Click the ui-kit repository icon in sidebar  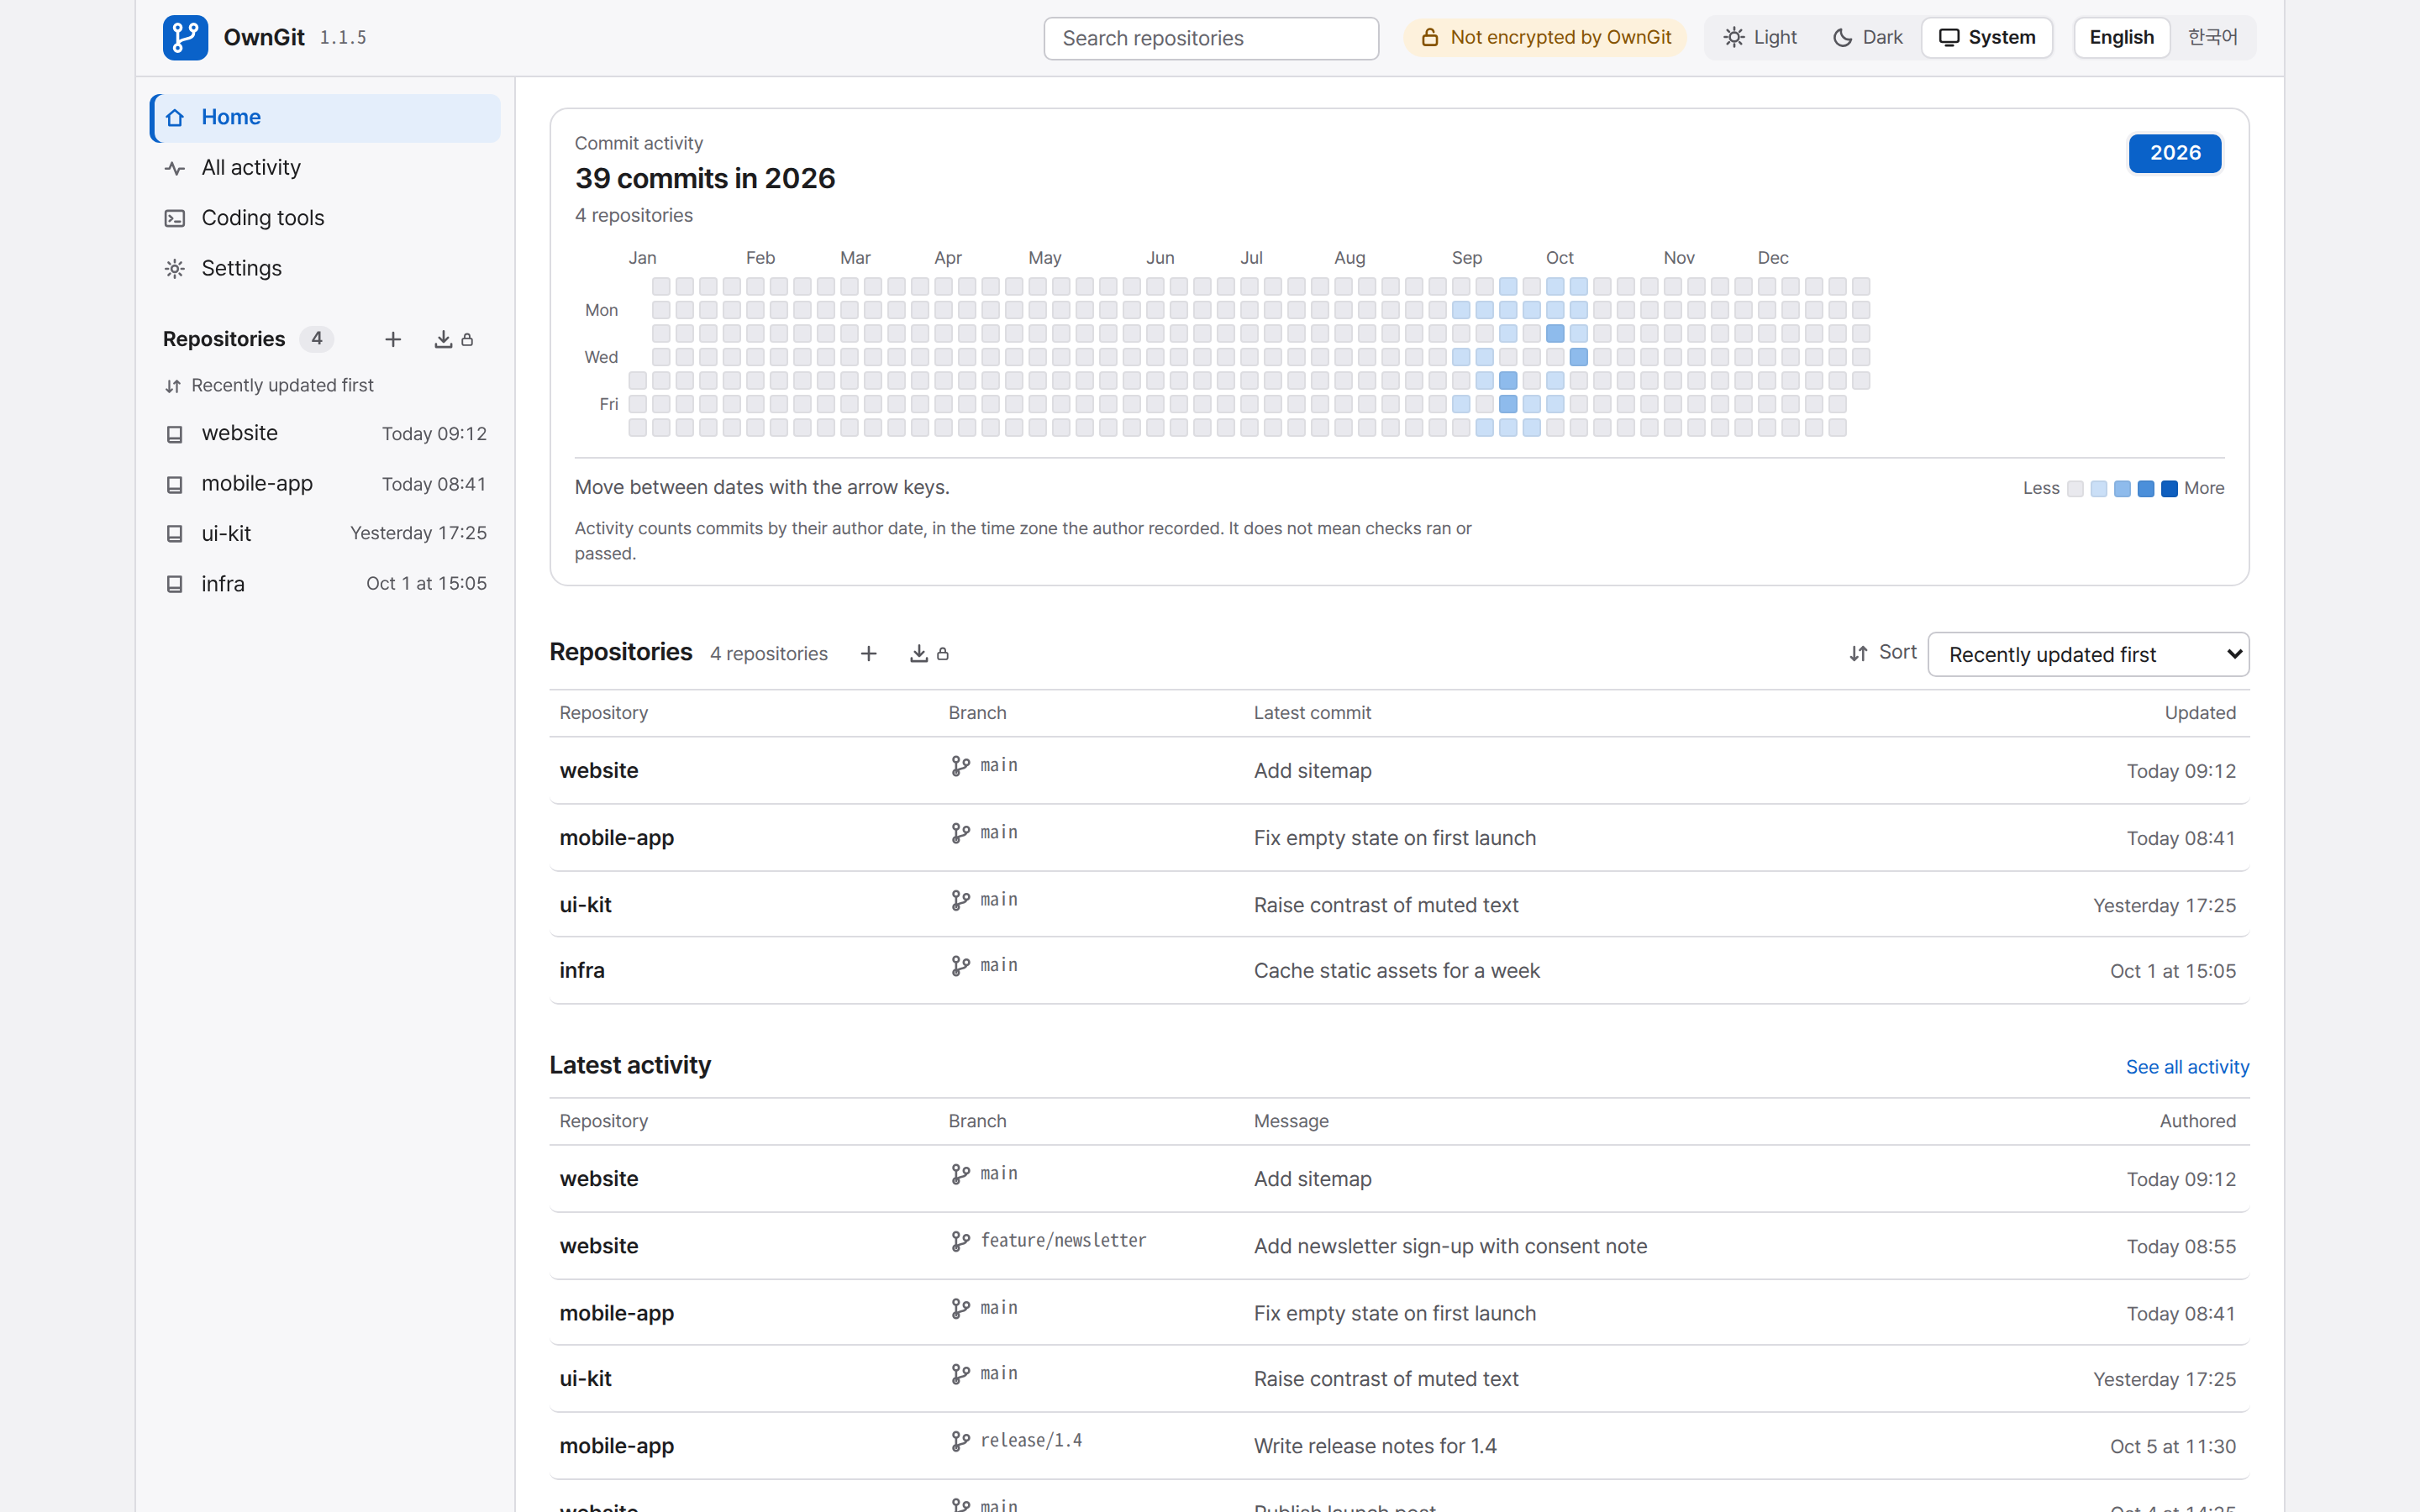tap(174, 534)
